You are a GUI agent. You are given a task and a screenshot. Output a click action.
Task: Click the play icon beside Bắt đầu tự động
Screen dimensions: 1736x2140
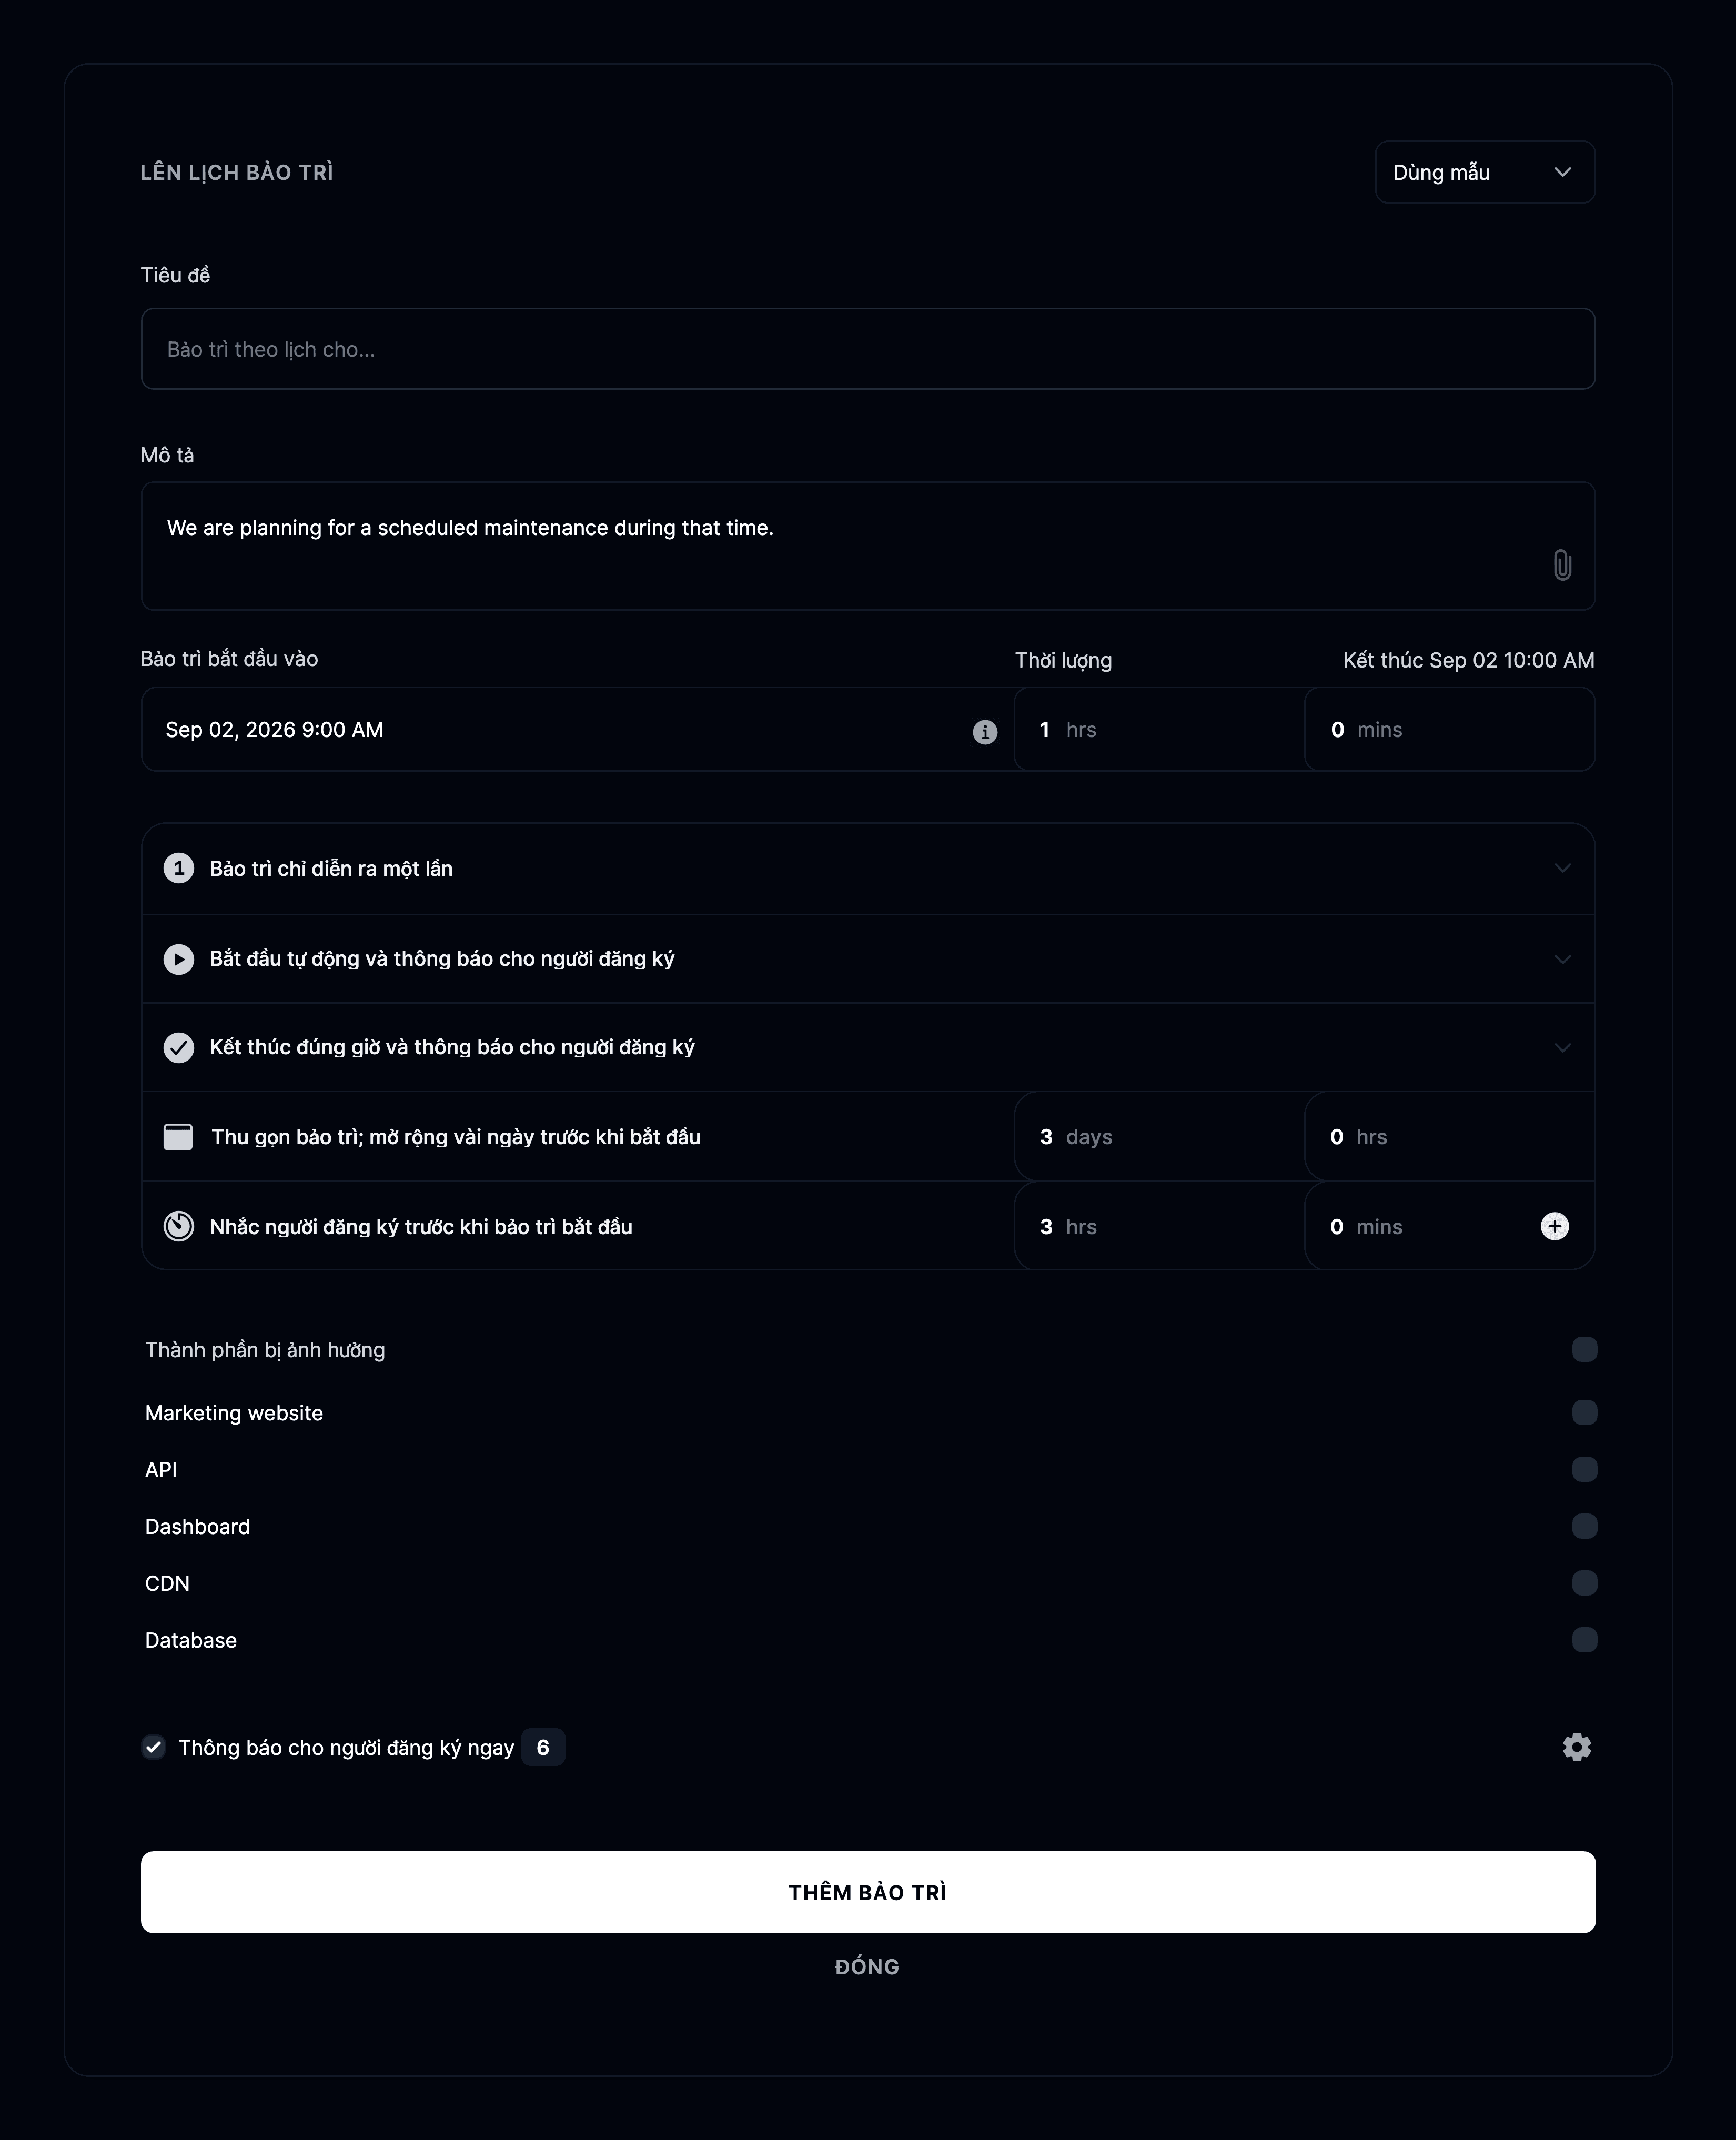[x=179, y=959]
